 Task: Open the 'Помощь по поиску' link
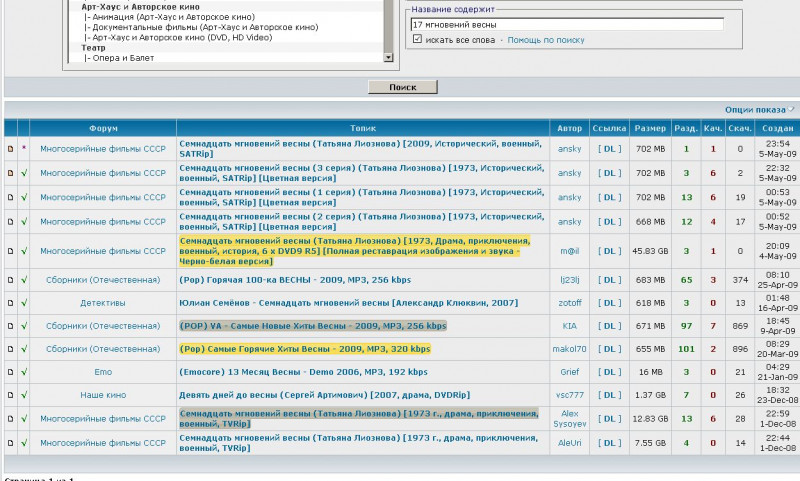[546, 40]
